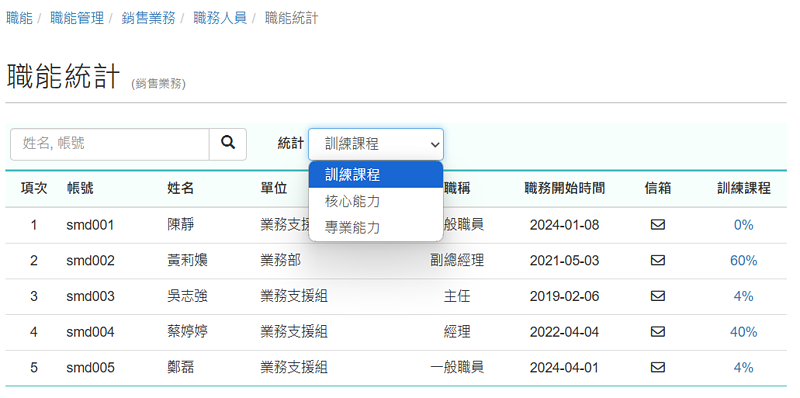Viewport: 800px width, 398px height.
Task: Click the 4% link for smd003
Action: point(743,296)
